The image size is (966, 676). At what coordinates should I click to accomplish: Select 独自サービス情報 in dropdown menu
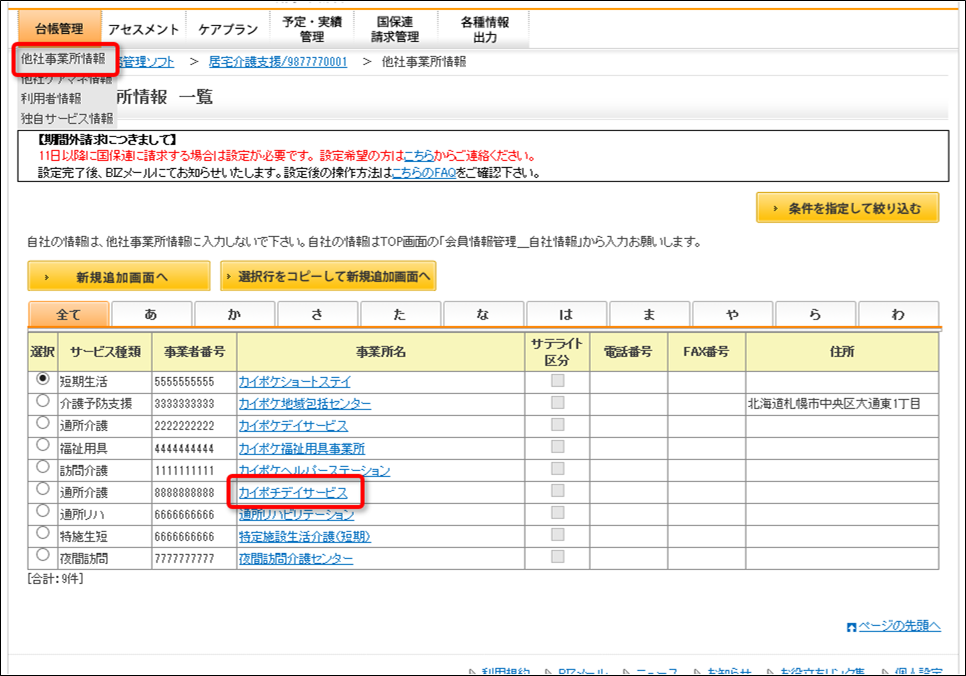67,118
